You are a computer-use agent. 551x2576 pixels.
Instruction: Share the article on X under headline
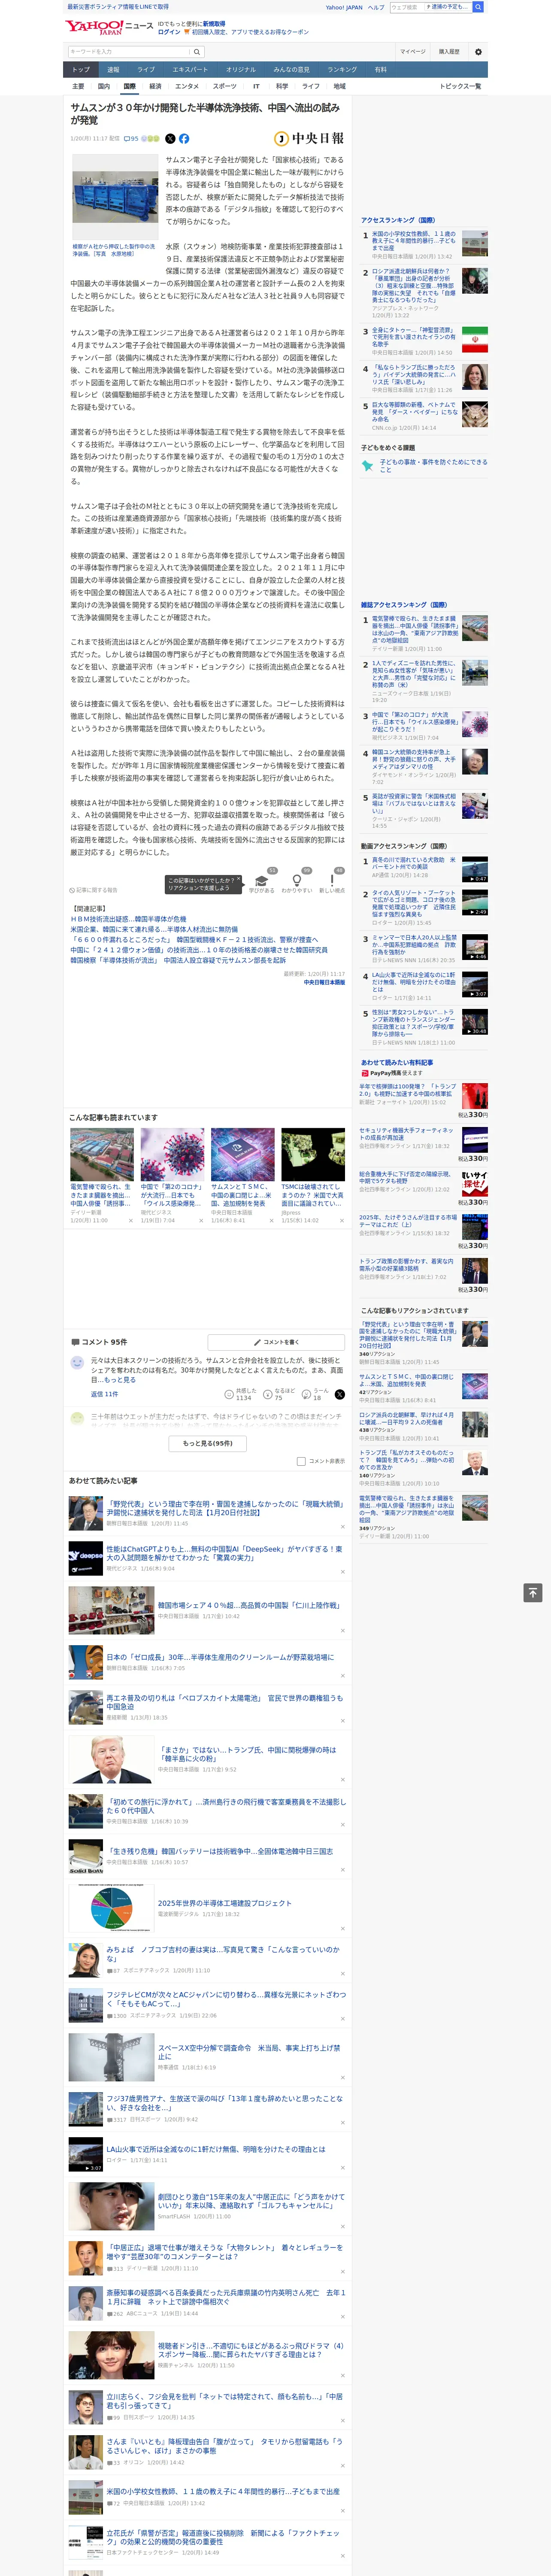[x=170, y=139]
